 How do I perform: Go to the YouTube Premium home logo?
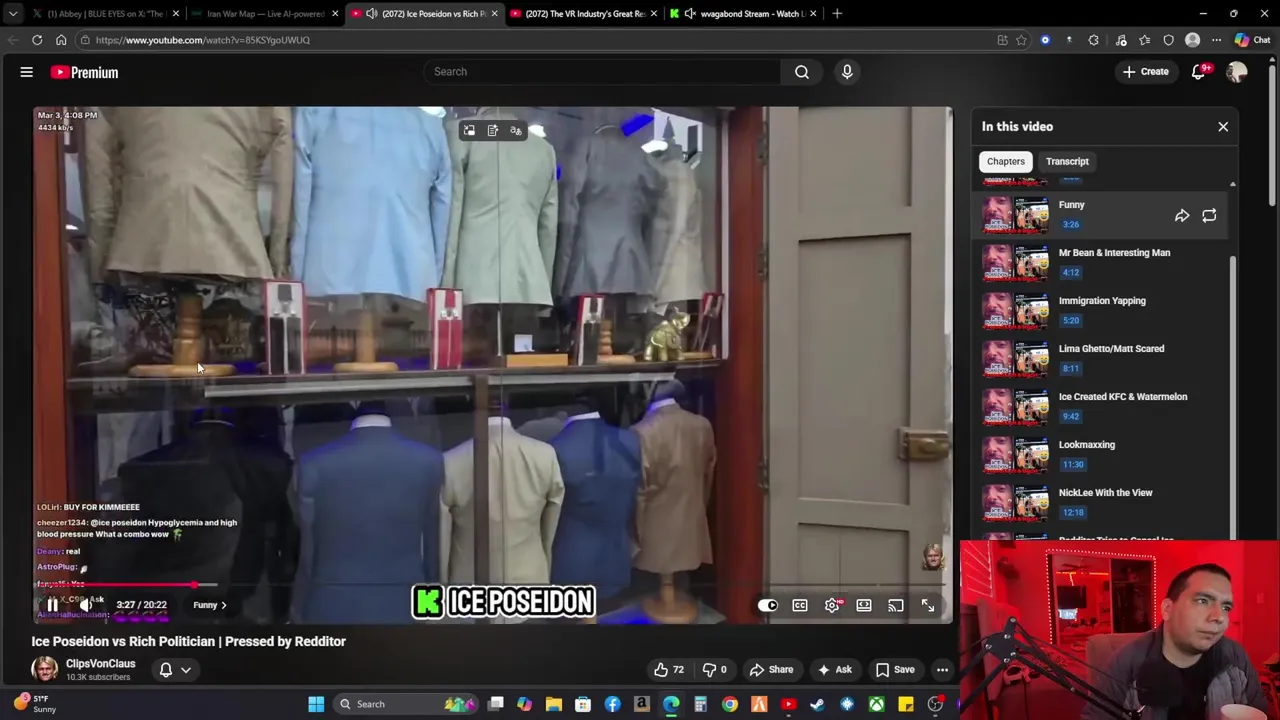tap(85, 72)
